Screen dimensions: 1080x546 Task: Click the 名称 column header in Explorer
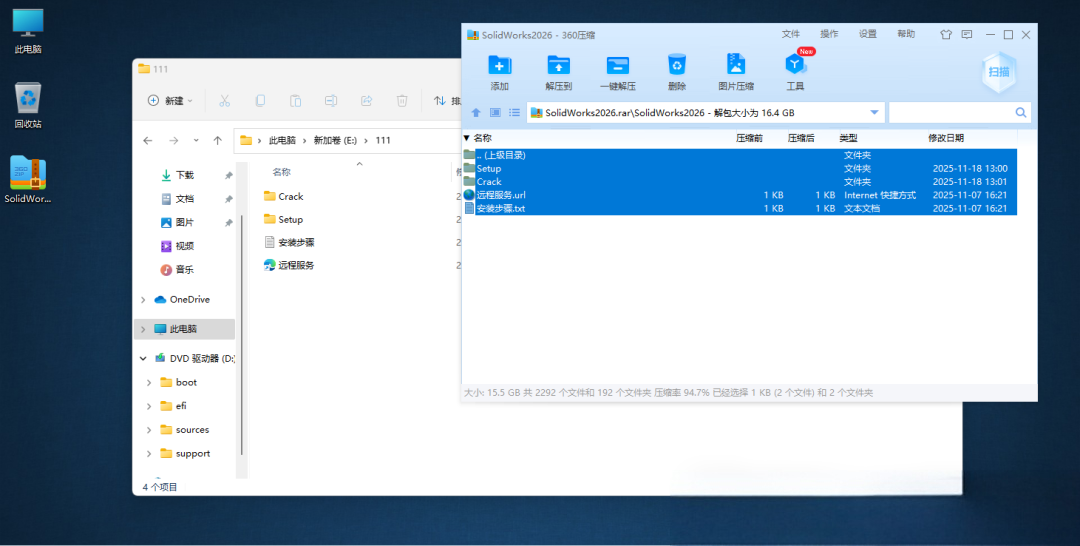tap(281, 172)
